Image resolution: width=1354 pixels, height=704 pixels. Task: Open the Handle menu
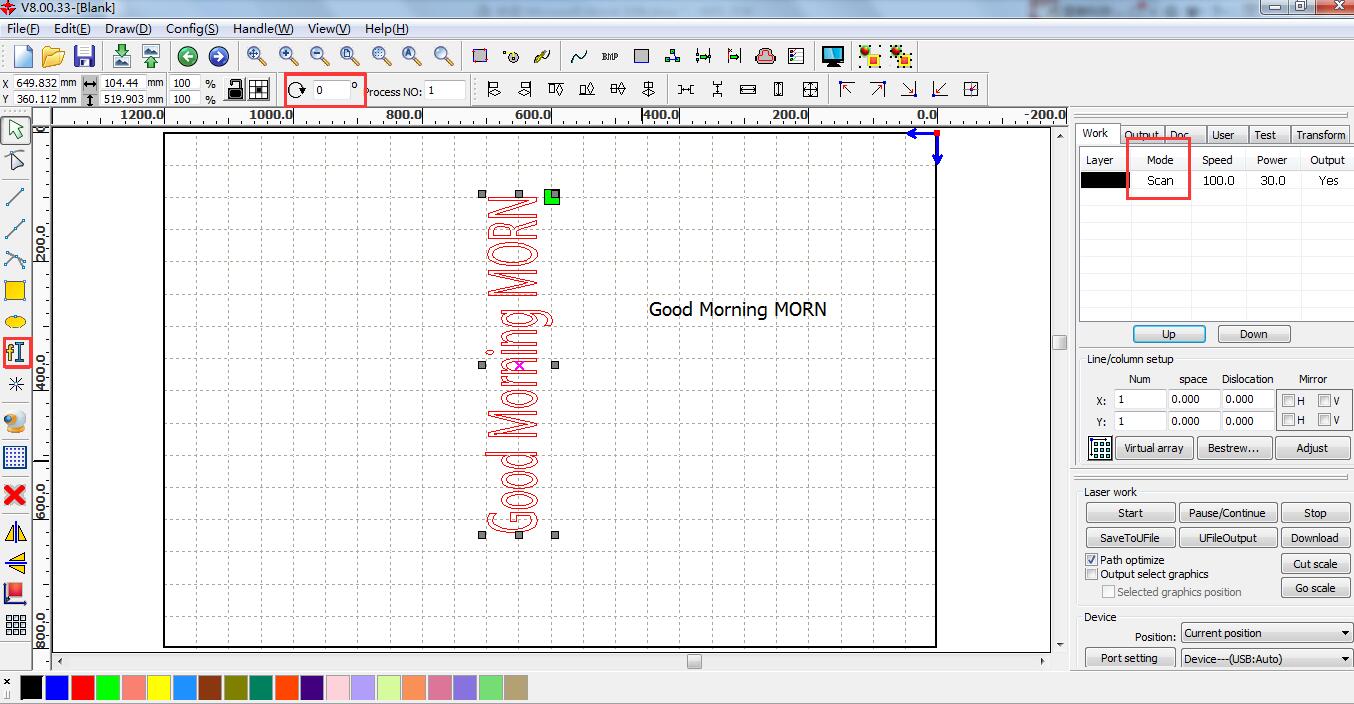(264, 29)
